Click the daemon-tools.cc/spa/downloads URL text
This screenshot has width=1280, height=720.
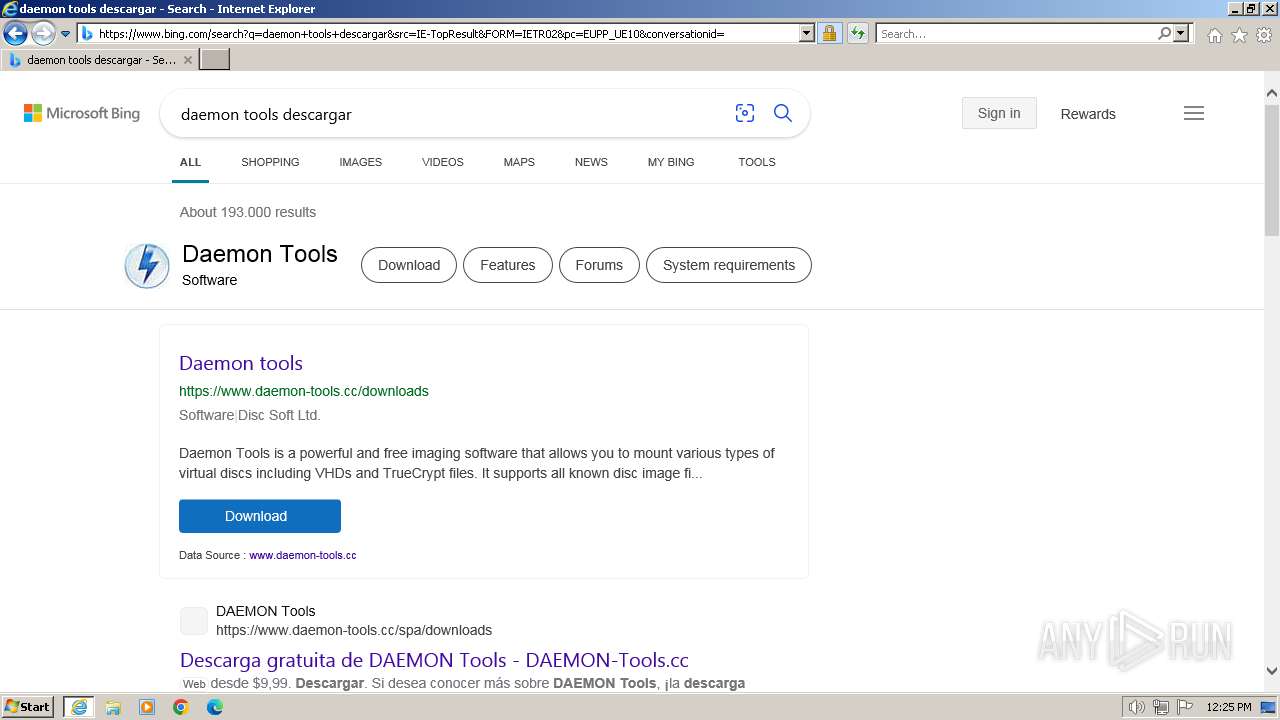(x=354, y=630)
